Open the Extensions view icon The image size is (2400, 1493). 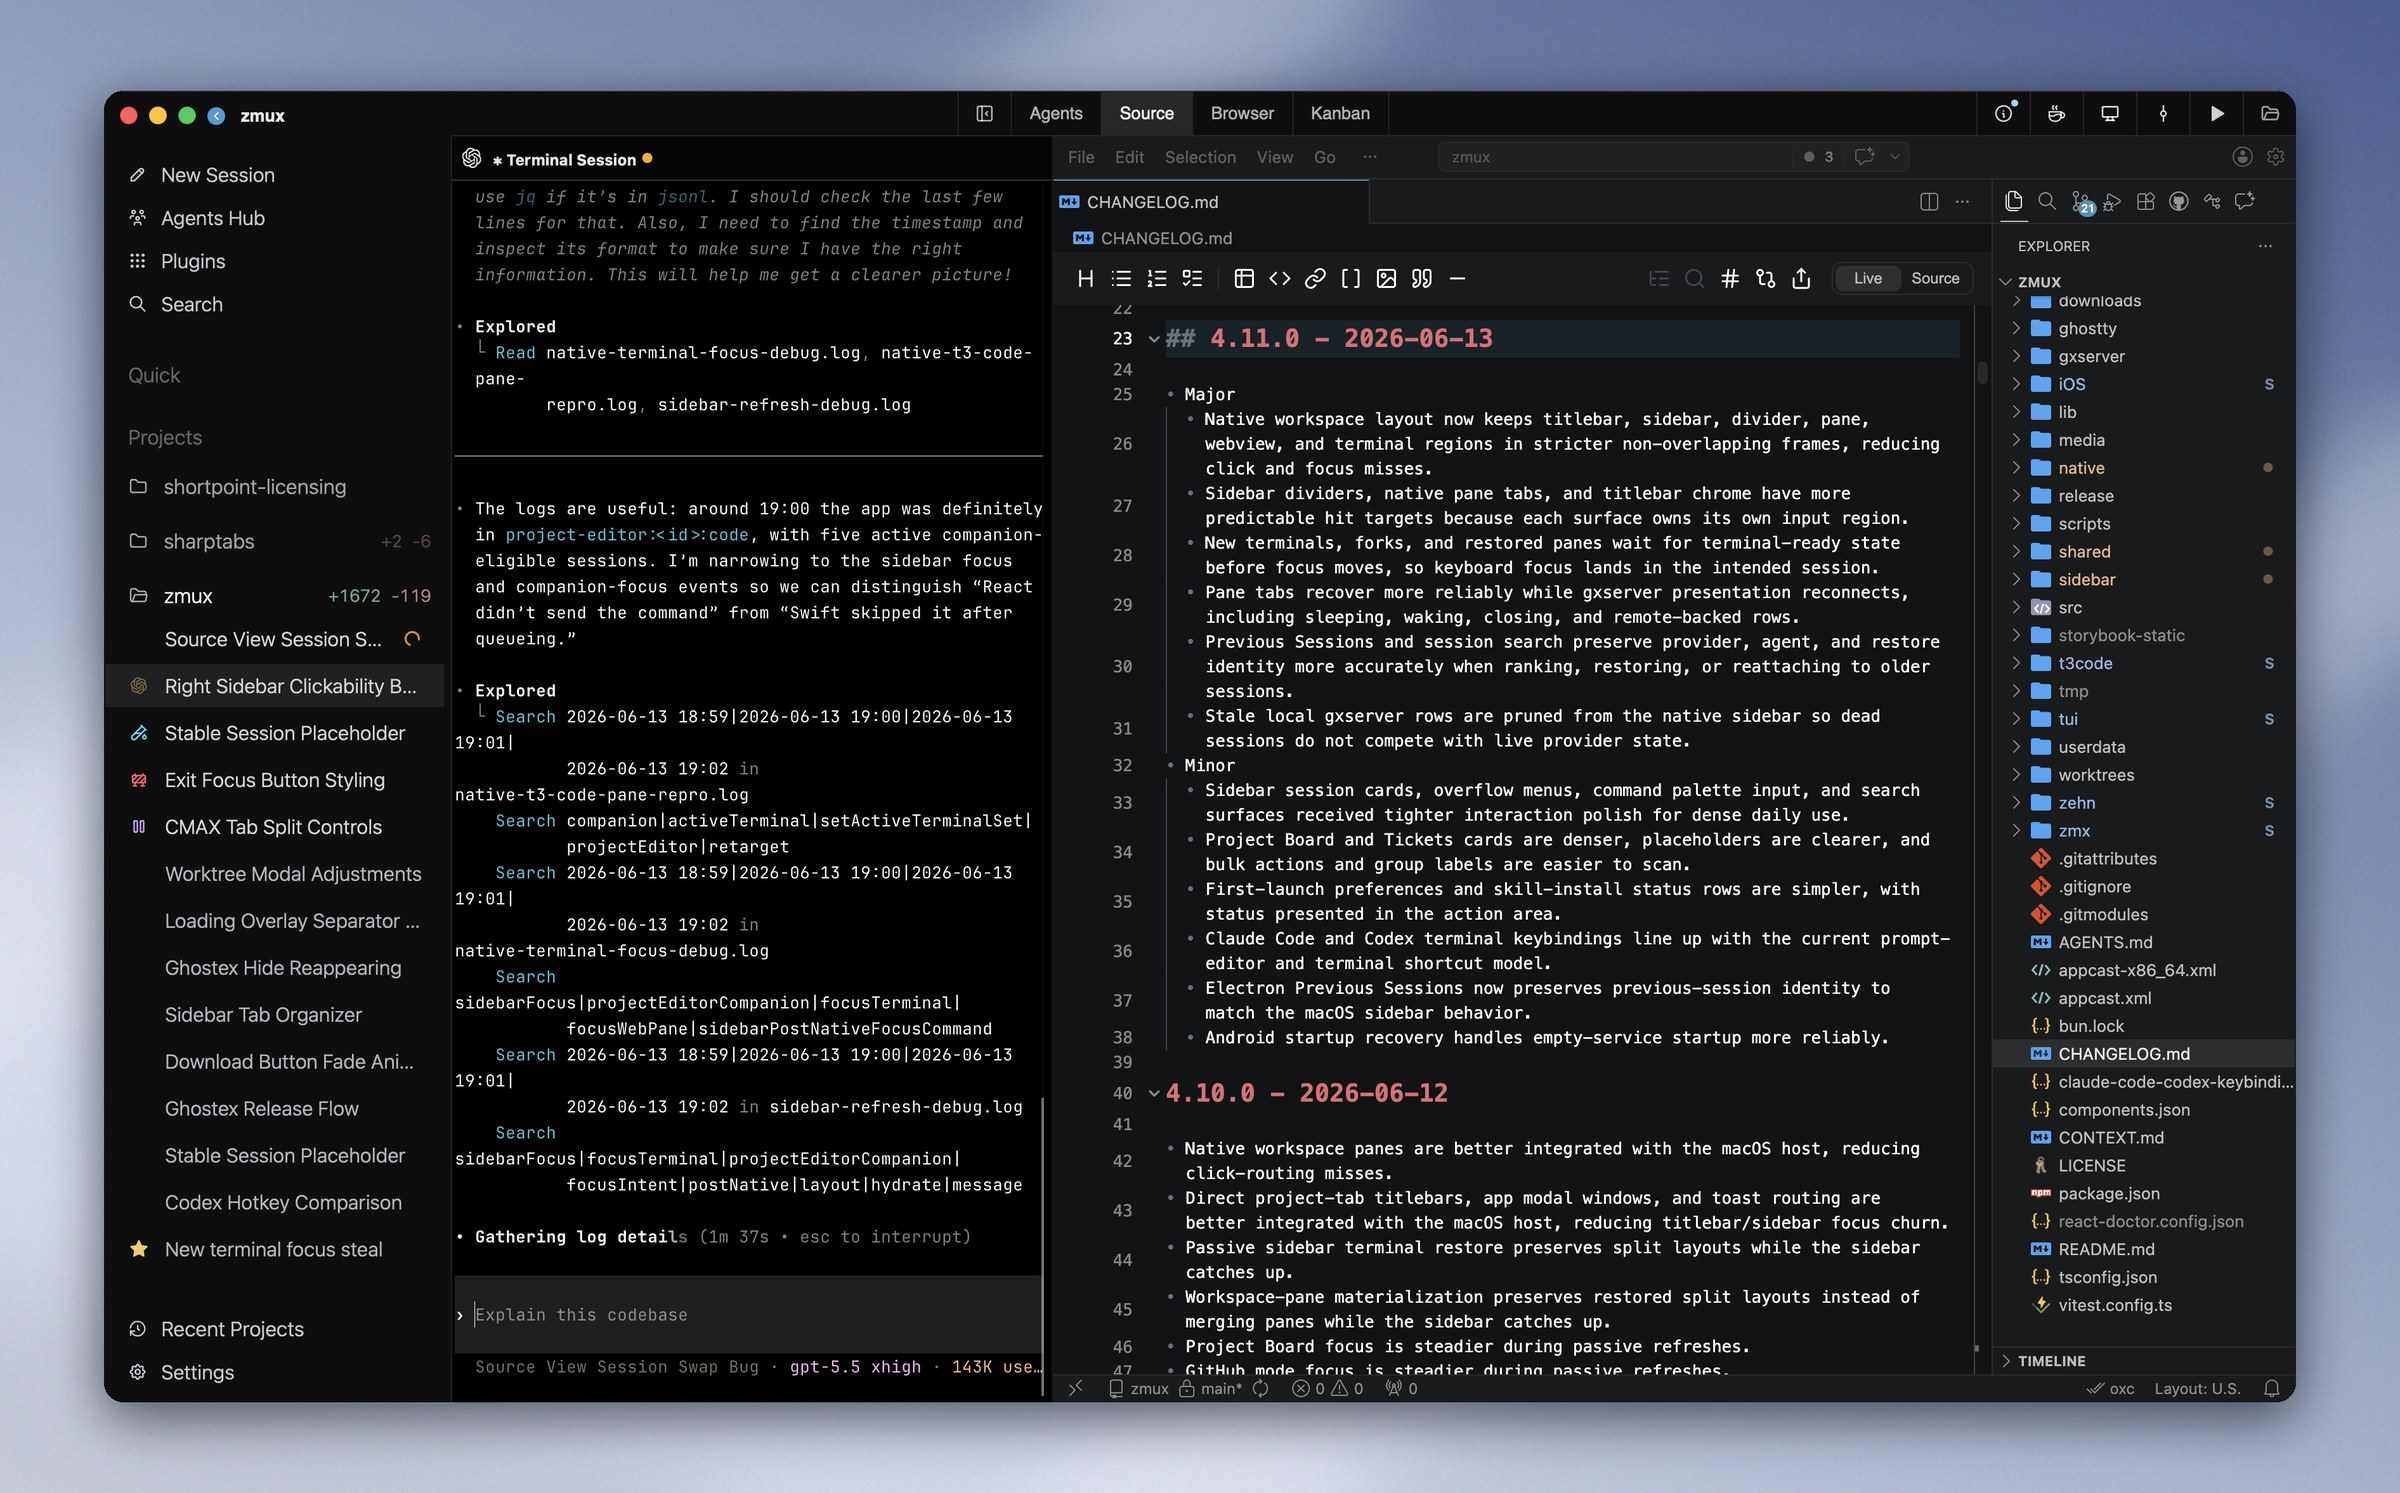pos(2146,202)
